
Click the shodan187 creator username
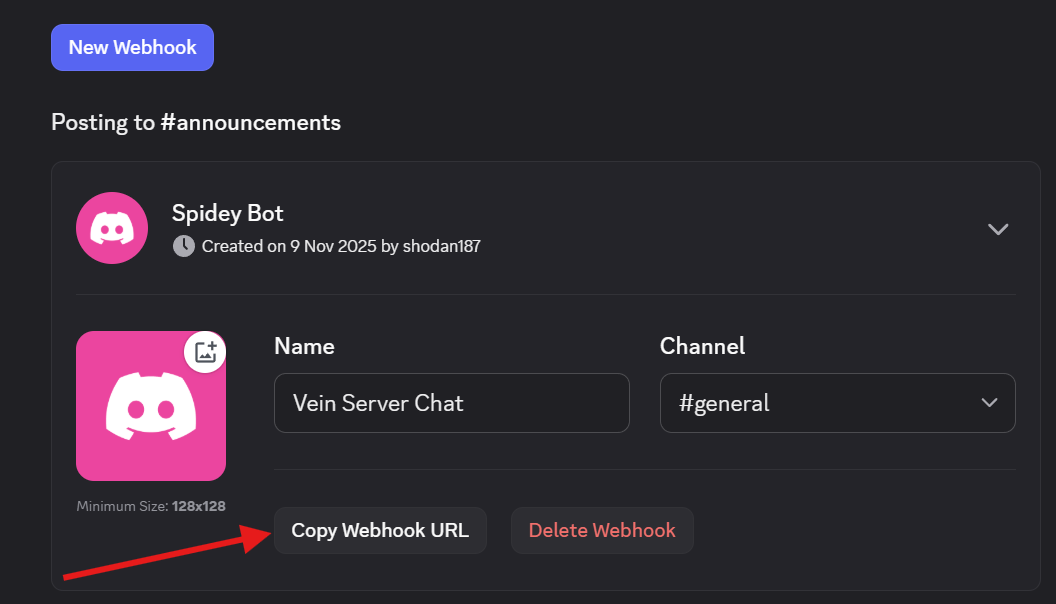tap(442, 245)
